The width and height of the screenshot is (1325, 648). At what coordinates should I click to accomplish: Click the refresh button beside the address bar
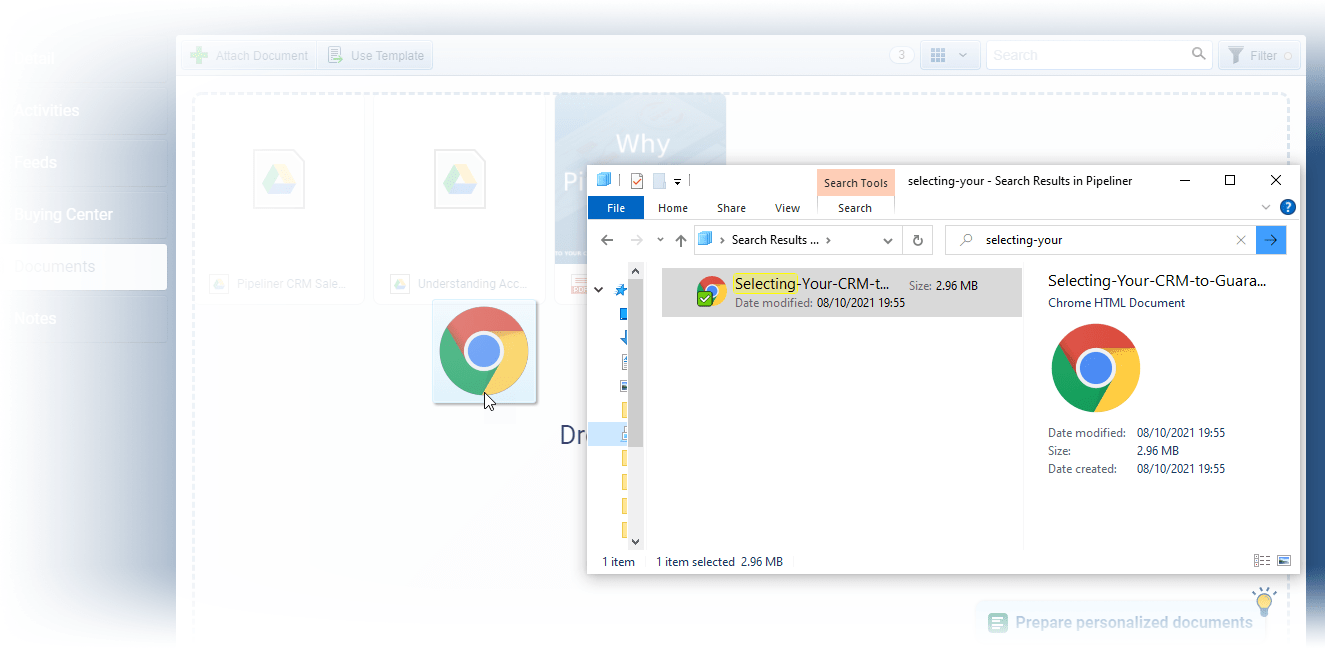tap(917, 240)
